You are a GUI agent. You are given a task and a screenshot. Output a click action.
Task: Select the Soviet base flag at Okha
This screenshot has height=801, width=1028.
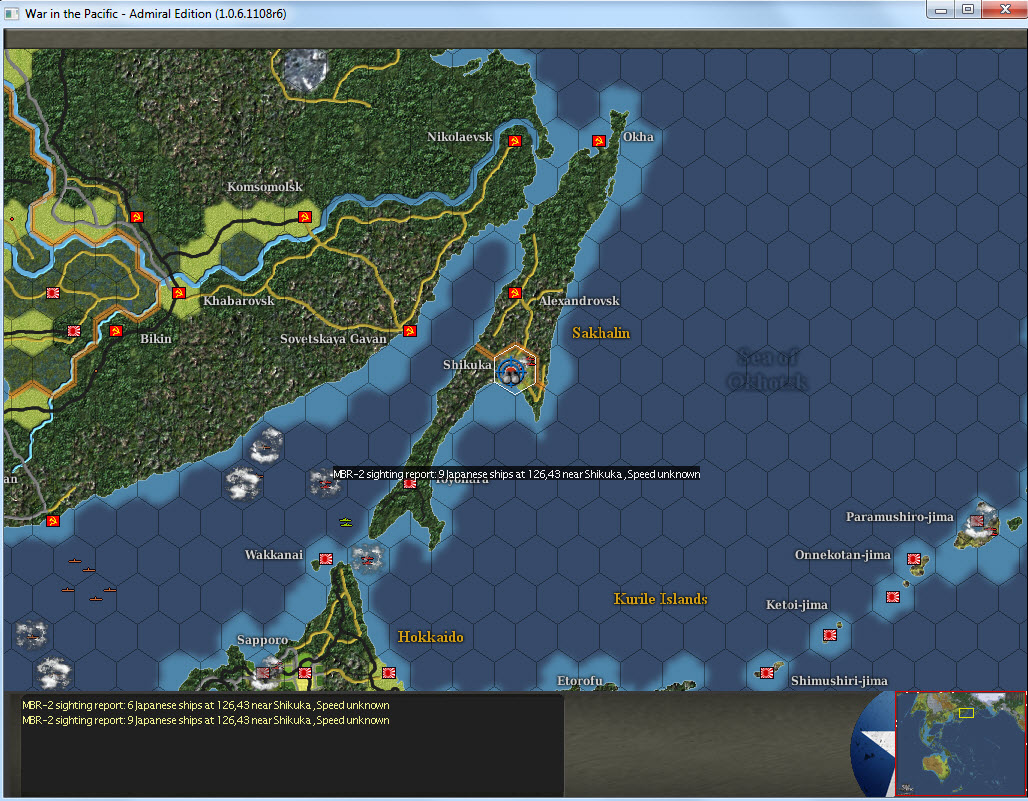point(599,141)
